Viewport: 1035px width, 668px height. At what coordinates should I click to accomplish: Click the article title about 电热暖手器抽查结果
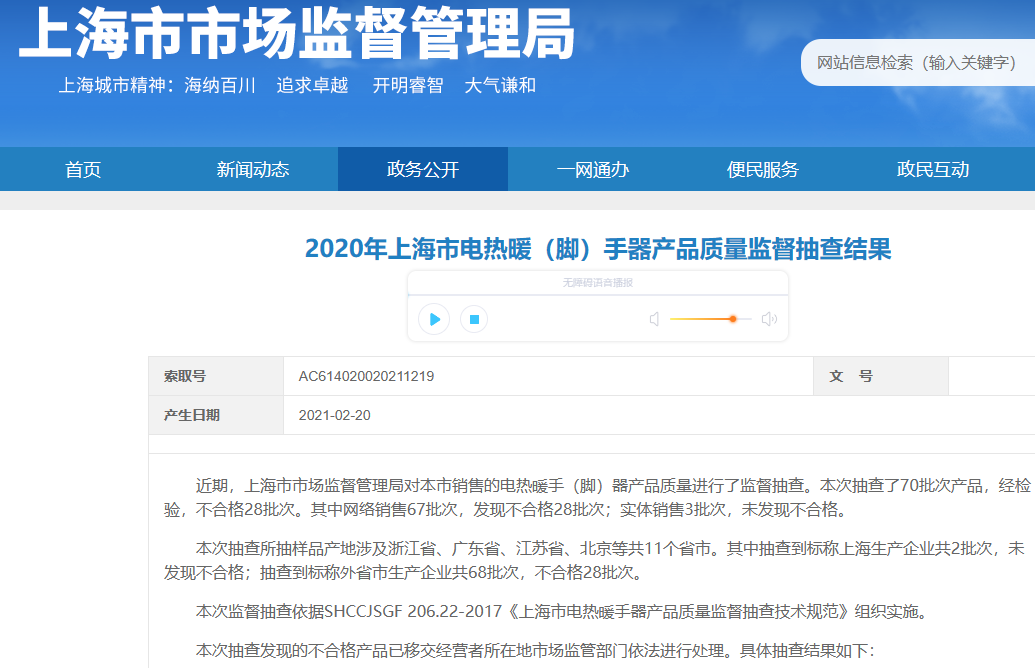598,249
